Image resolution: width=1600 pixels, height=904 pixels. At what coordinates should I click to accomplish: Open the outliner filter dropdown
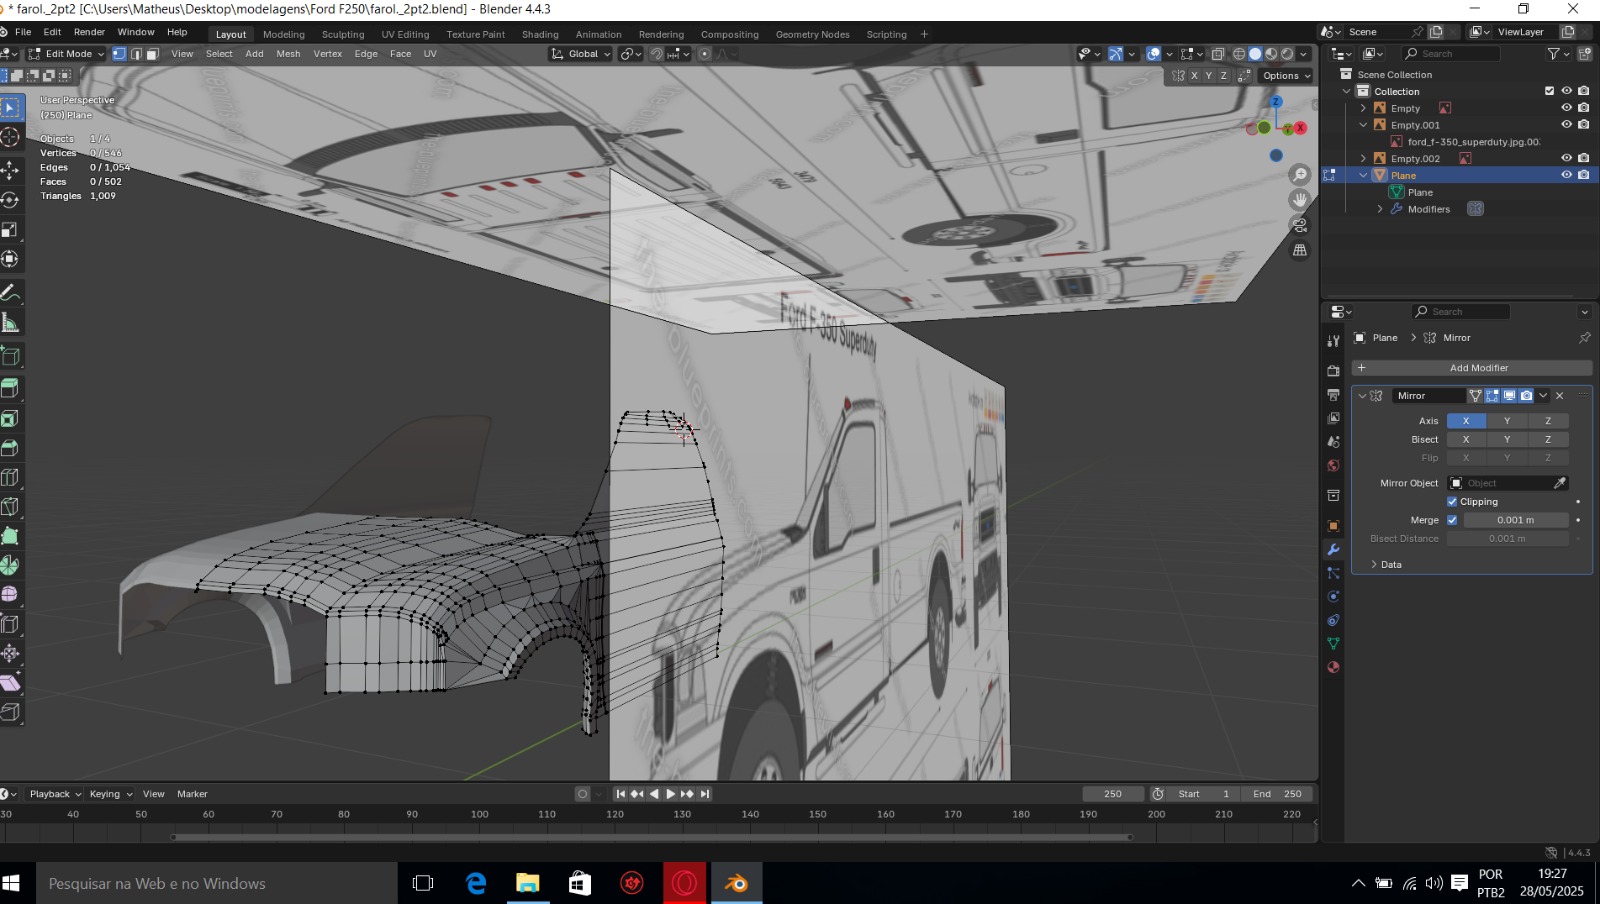[1557, 54]
